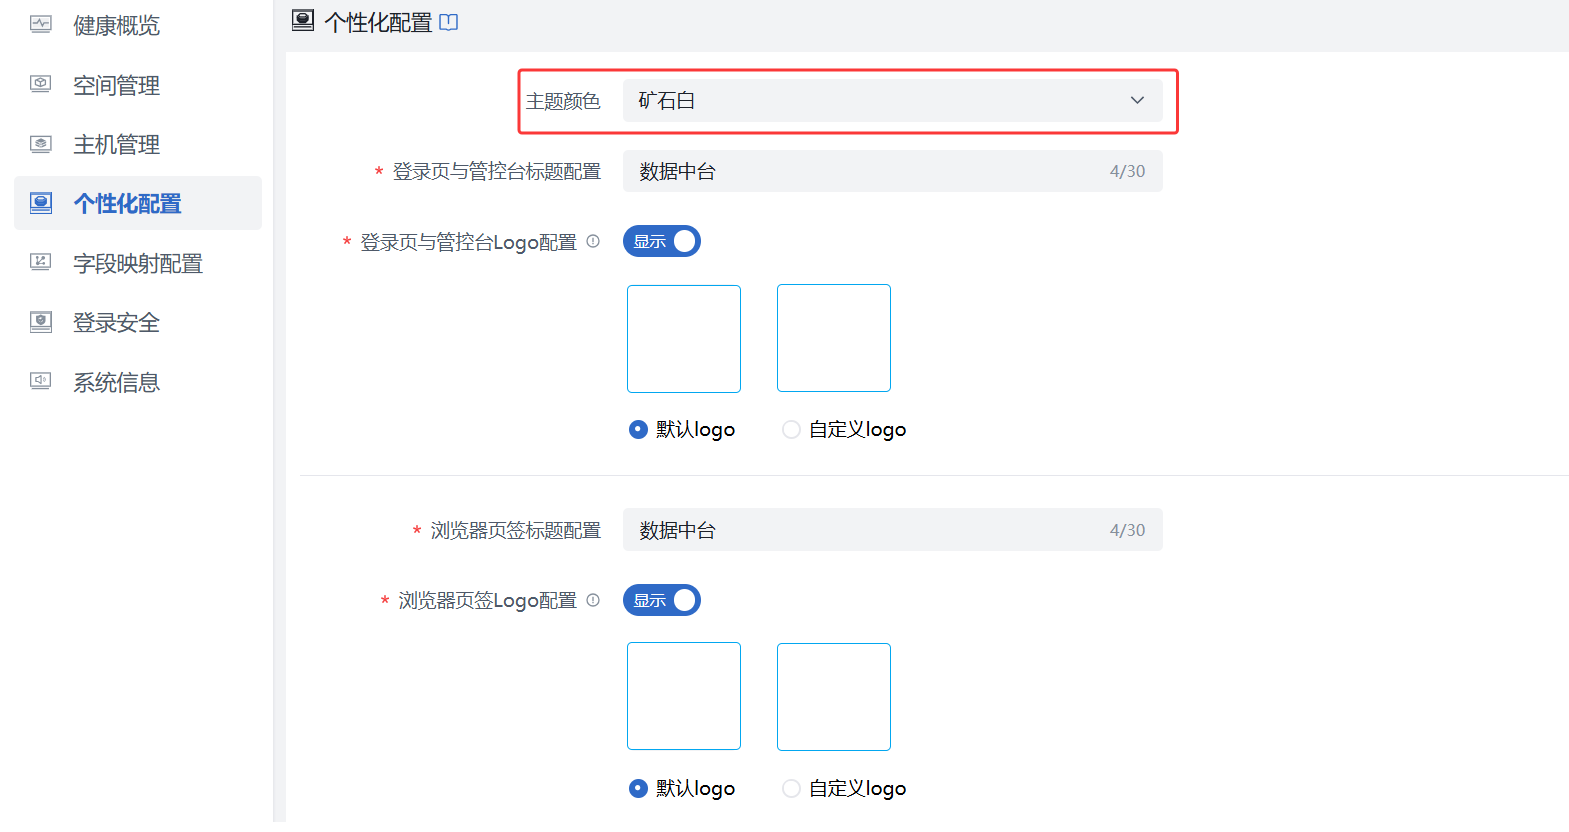Screen dimensions: 1569x832
Task: Open the 主题颜色 dropdown showing 矿石白
Action: tap(892, 101)
